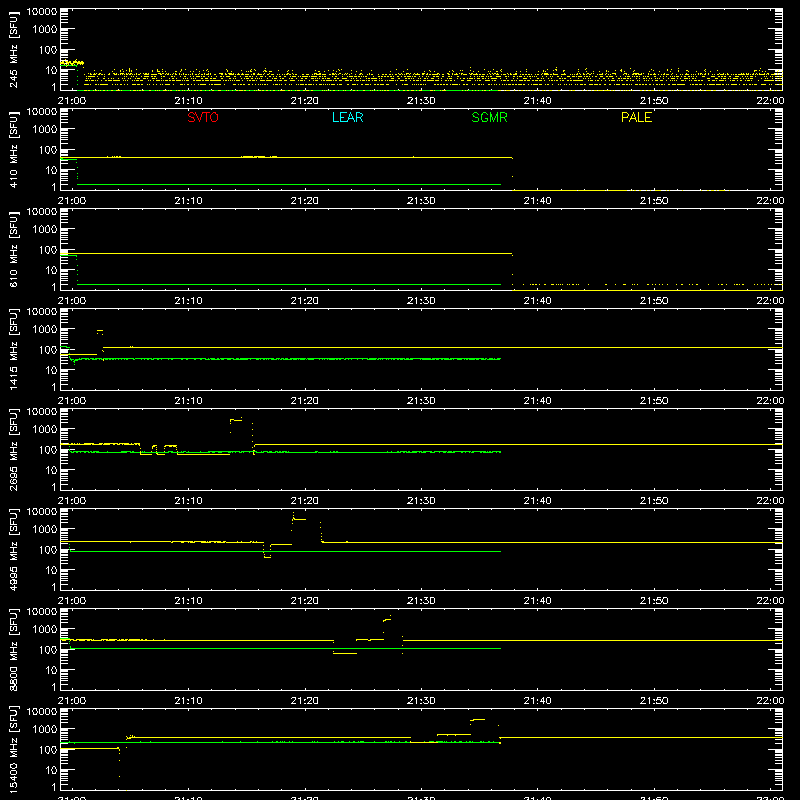Click the yellow PALE station legend label

pos(636,117)
